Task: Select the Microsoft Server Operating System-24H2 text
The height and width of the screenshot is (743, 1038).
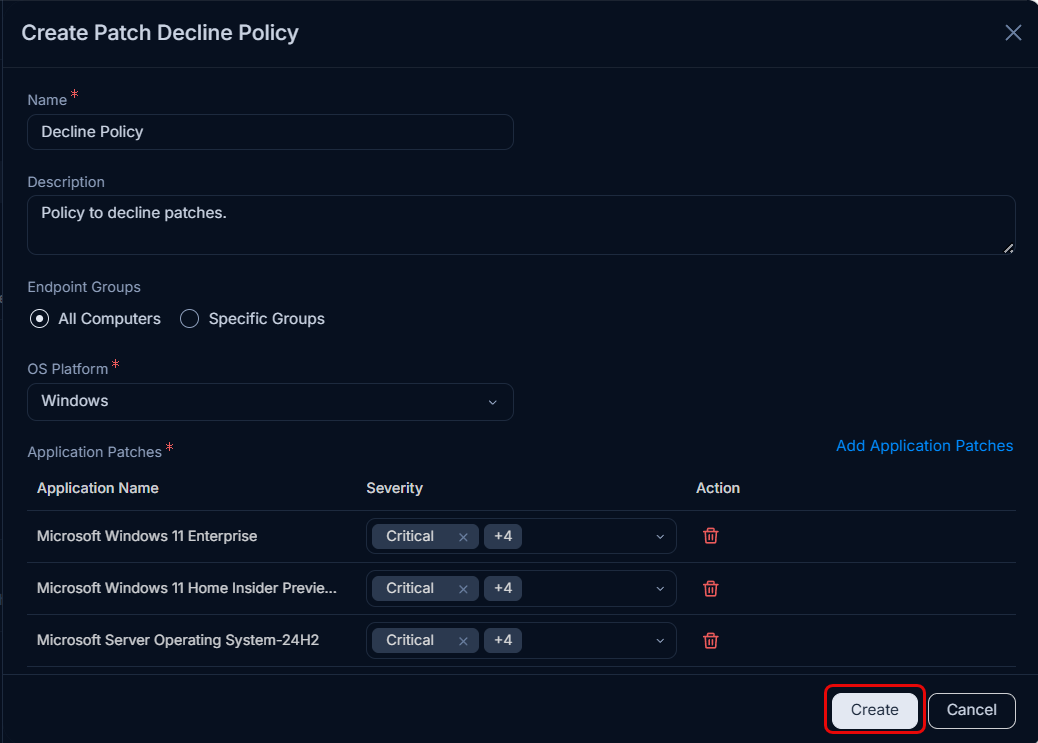Action: point(178,640)
